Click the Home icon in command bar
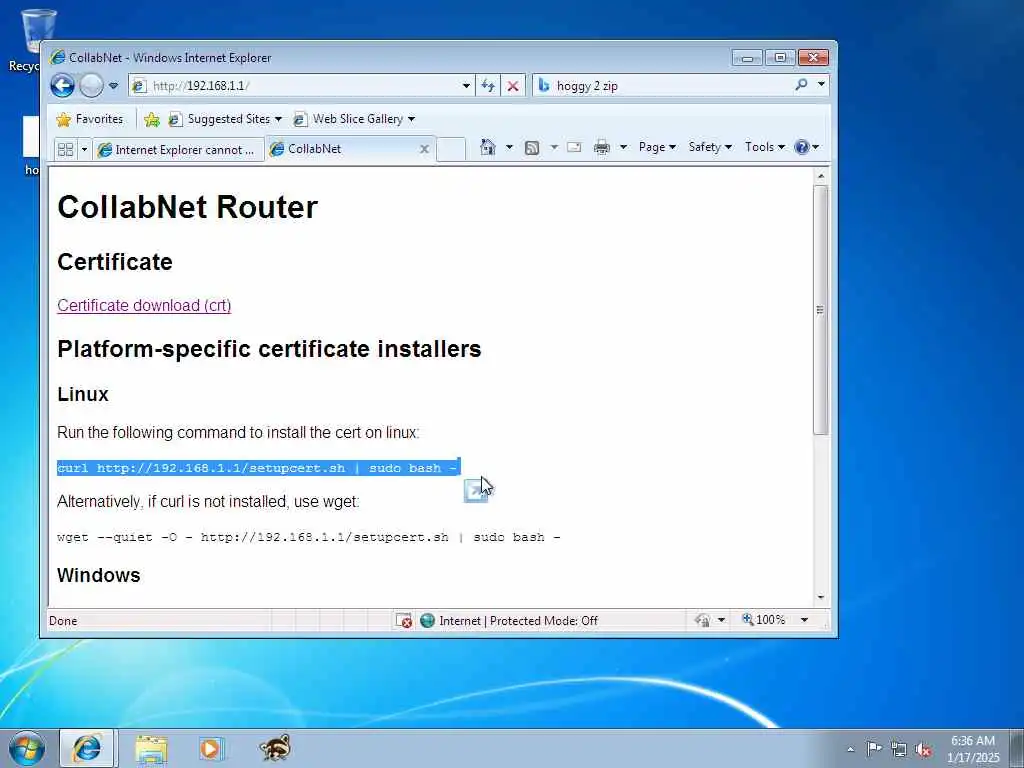 click(488, 147)
